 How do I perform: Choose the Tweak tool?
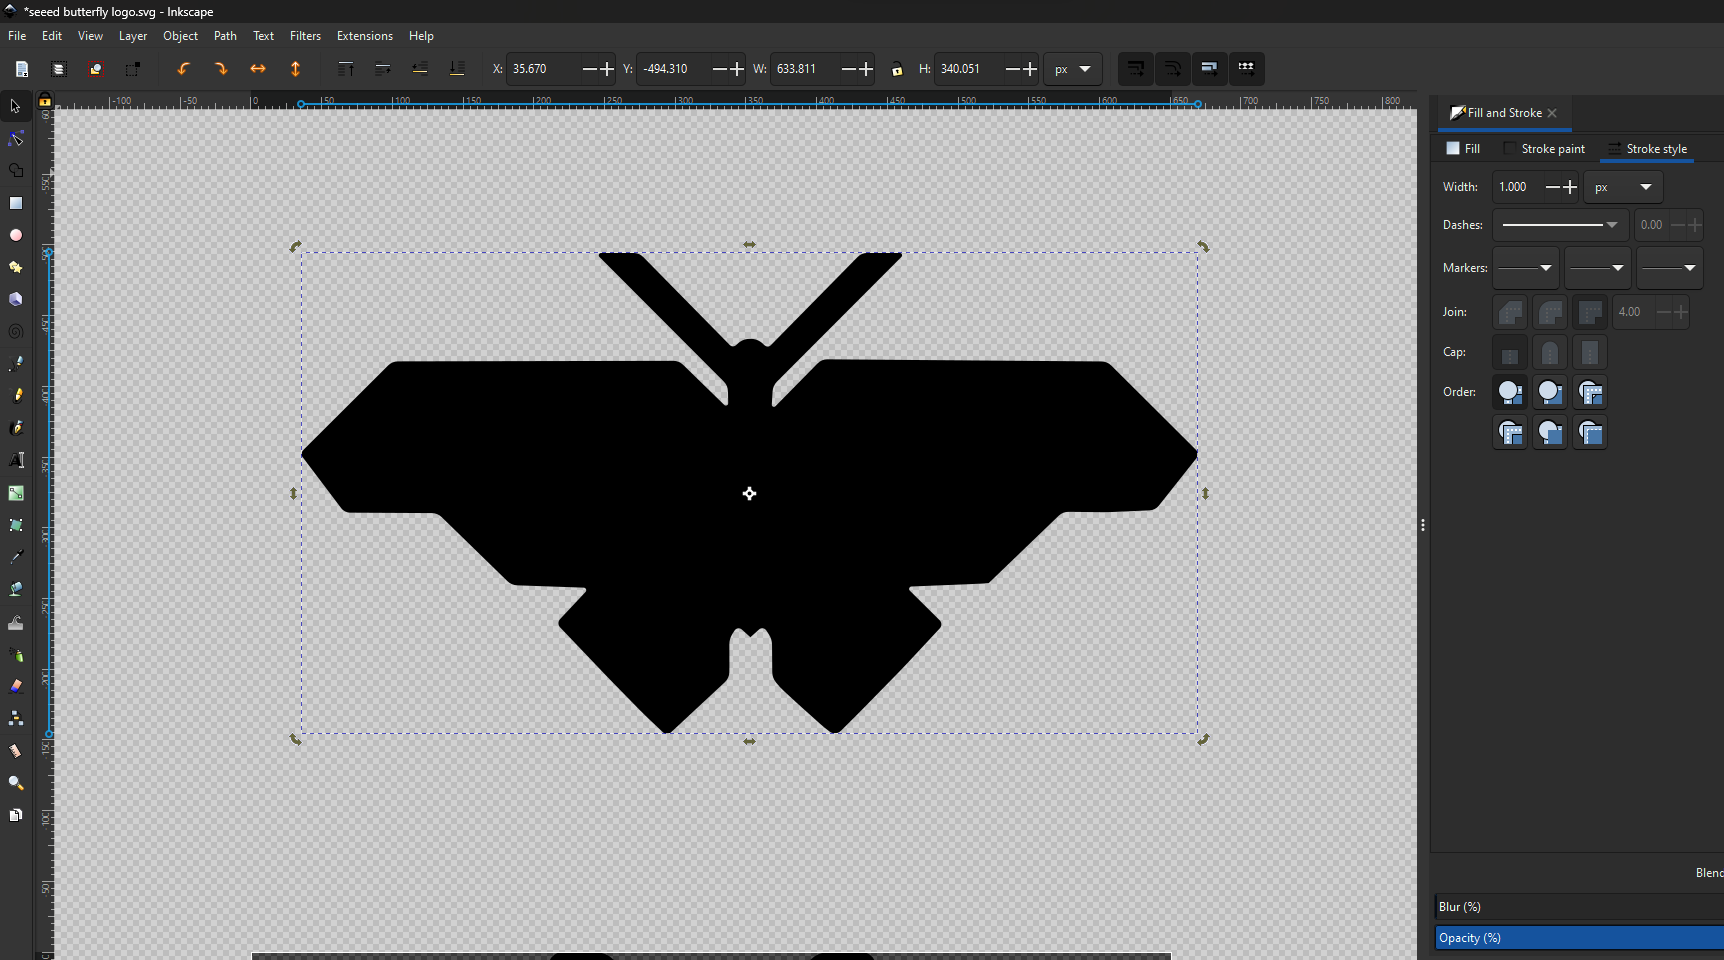tap(16, 622)
